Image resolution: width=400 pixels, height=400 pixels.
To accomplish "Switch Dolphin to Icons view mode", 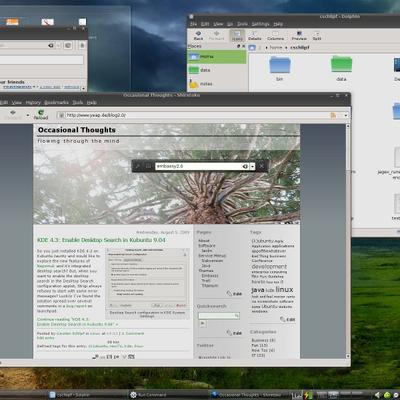I will click(x=237, y=35).
